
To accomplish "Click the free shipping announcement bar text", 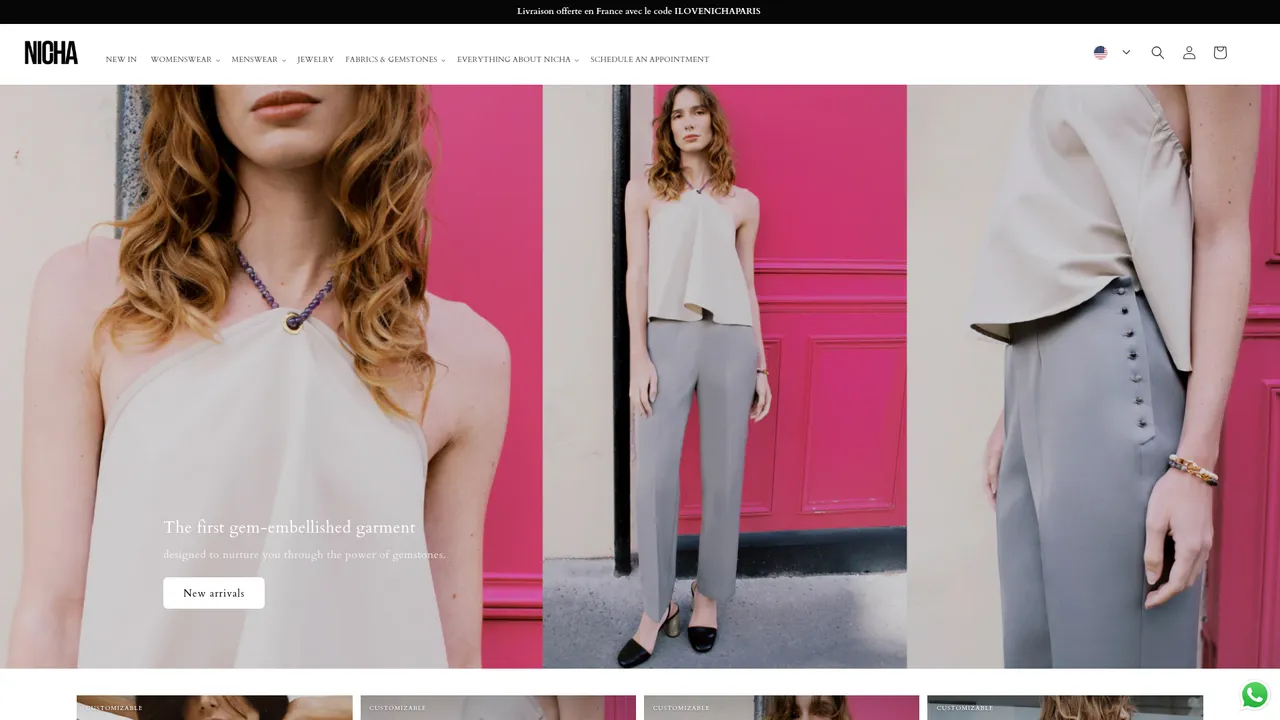I will point(639,11).
